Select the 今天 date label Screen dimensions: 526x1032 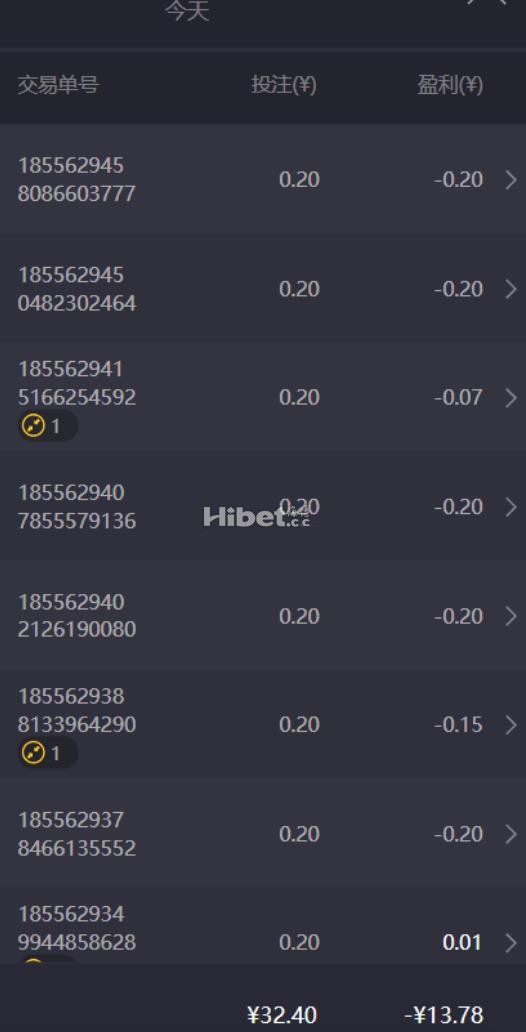[x=187, y=11]
